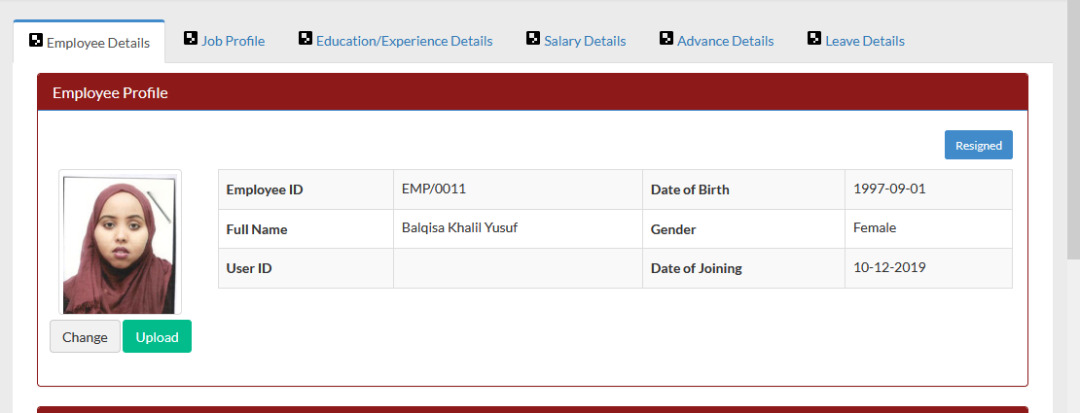The width and height of the screenshot is (1080, 413).
Task: Click the Advance Details tab icon
Action: click(666, 39)
